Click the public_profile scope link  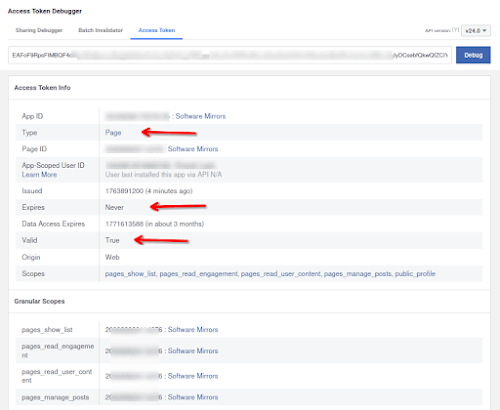point(415,274)
